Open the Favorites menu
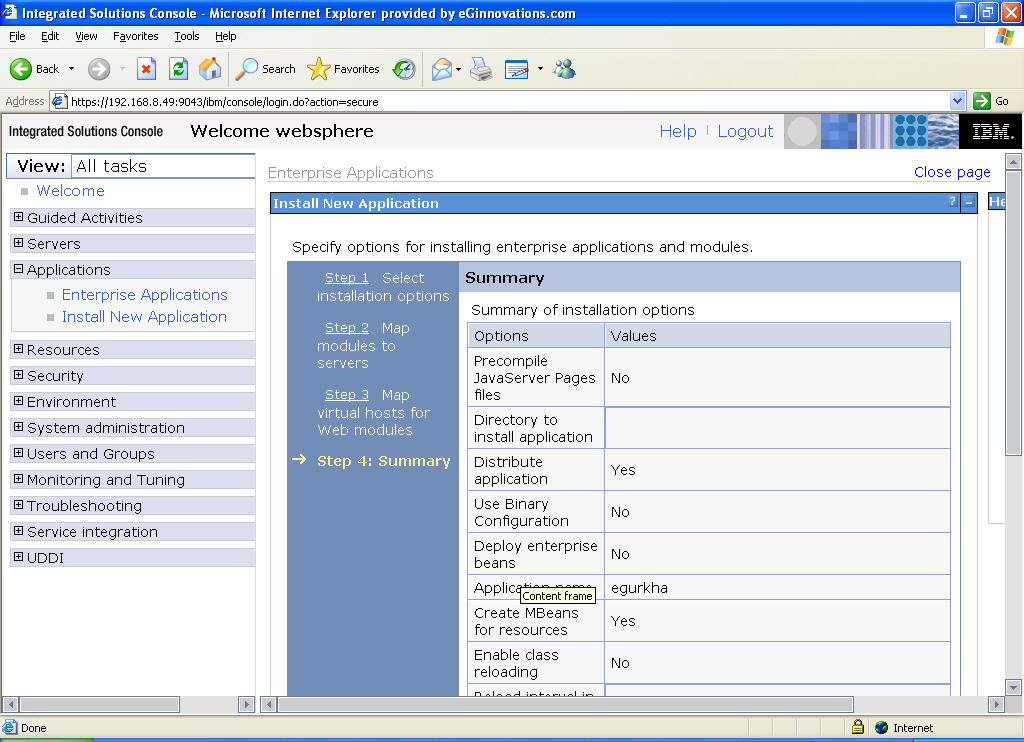This screenshot has width=1024, height=742. click(x=136, y=36)
